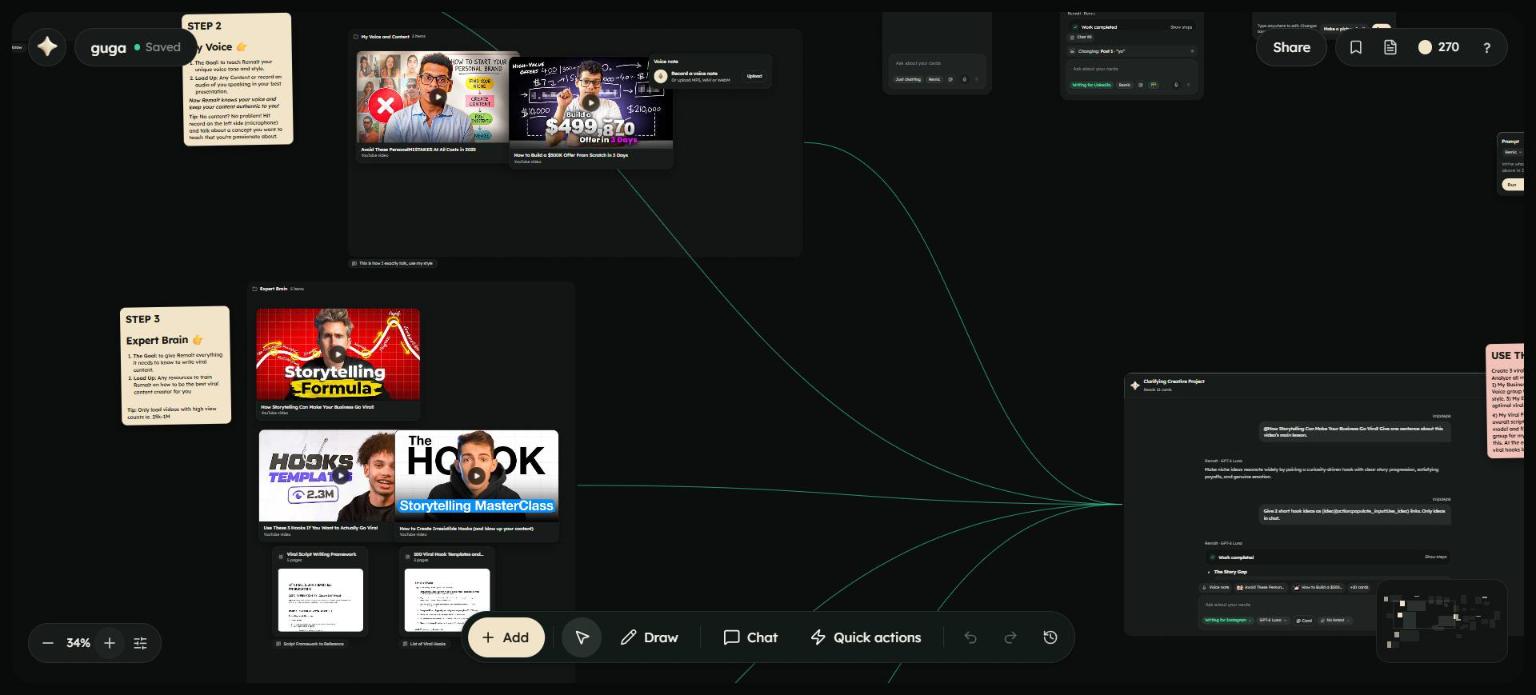Screen dimensions: 1536x695
Task: Click the help question mark icon
Action: pos(1487,47)
